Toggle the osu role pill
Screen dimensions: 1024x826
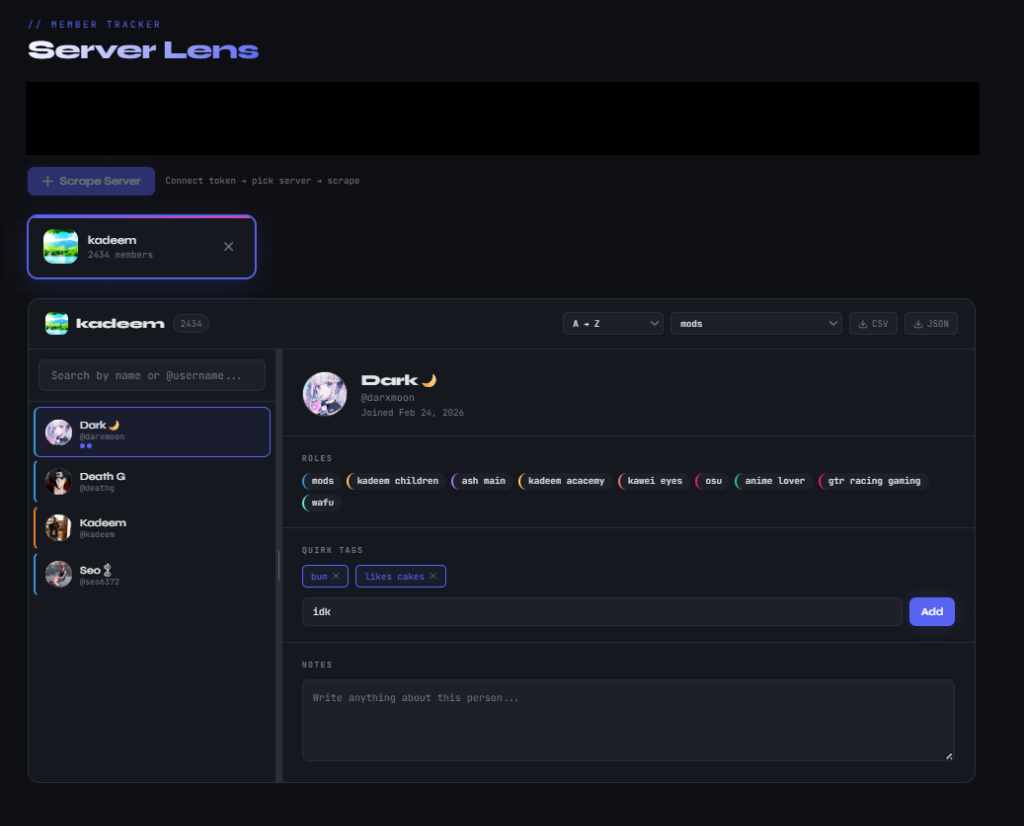pyautogui.click(x=710, y=481)
